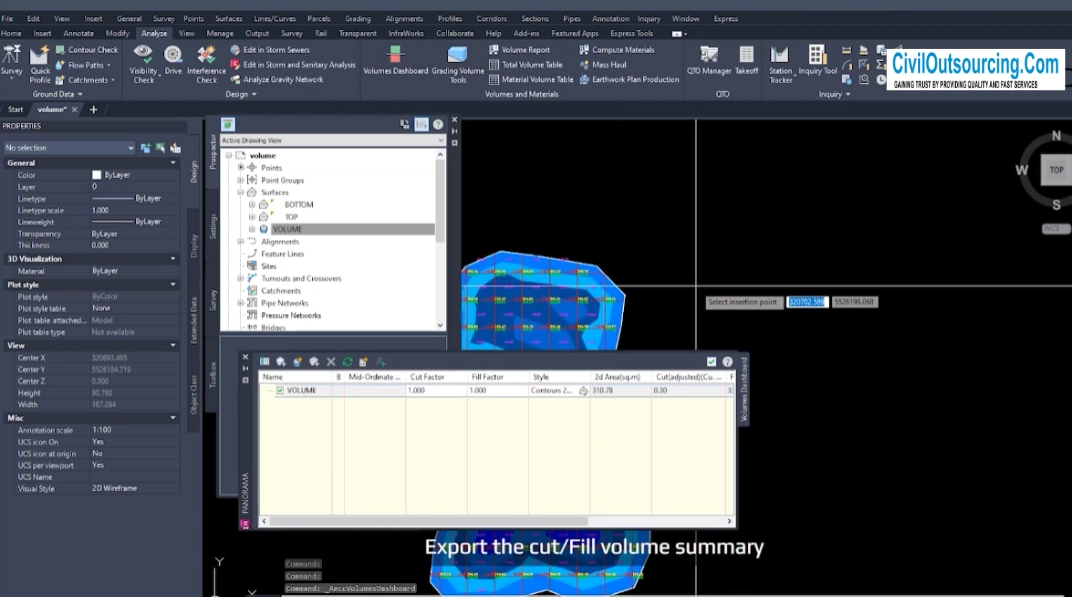
Task: Collapse the General properties section
Action: point(173,163)
